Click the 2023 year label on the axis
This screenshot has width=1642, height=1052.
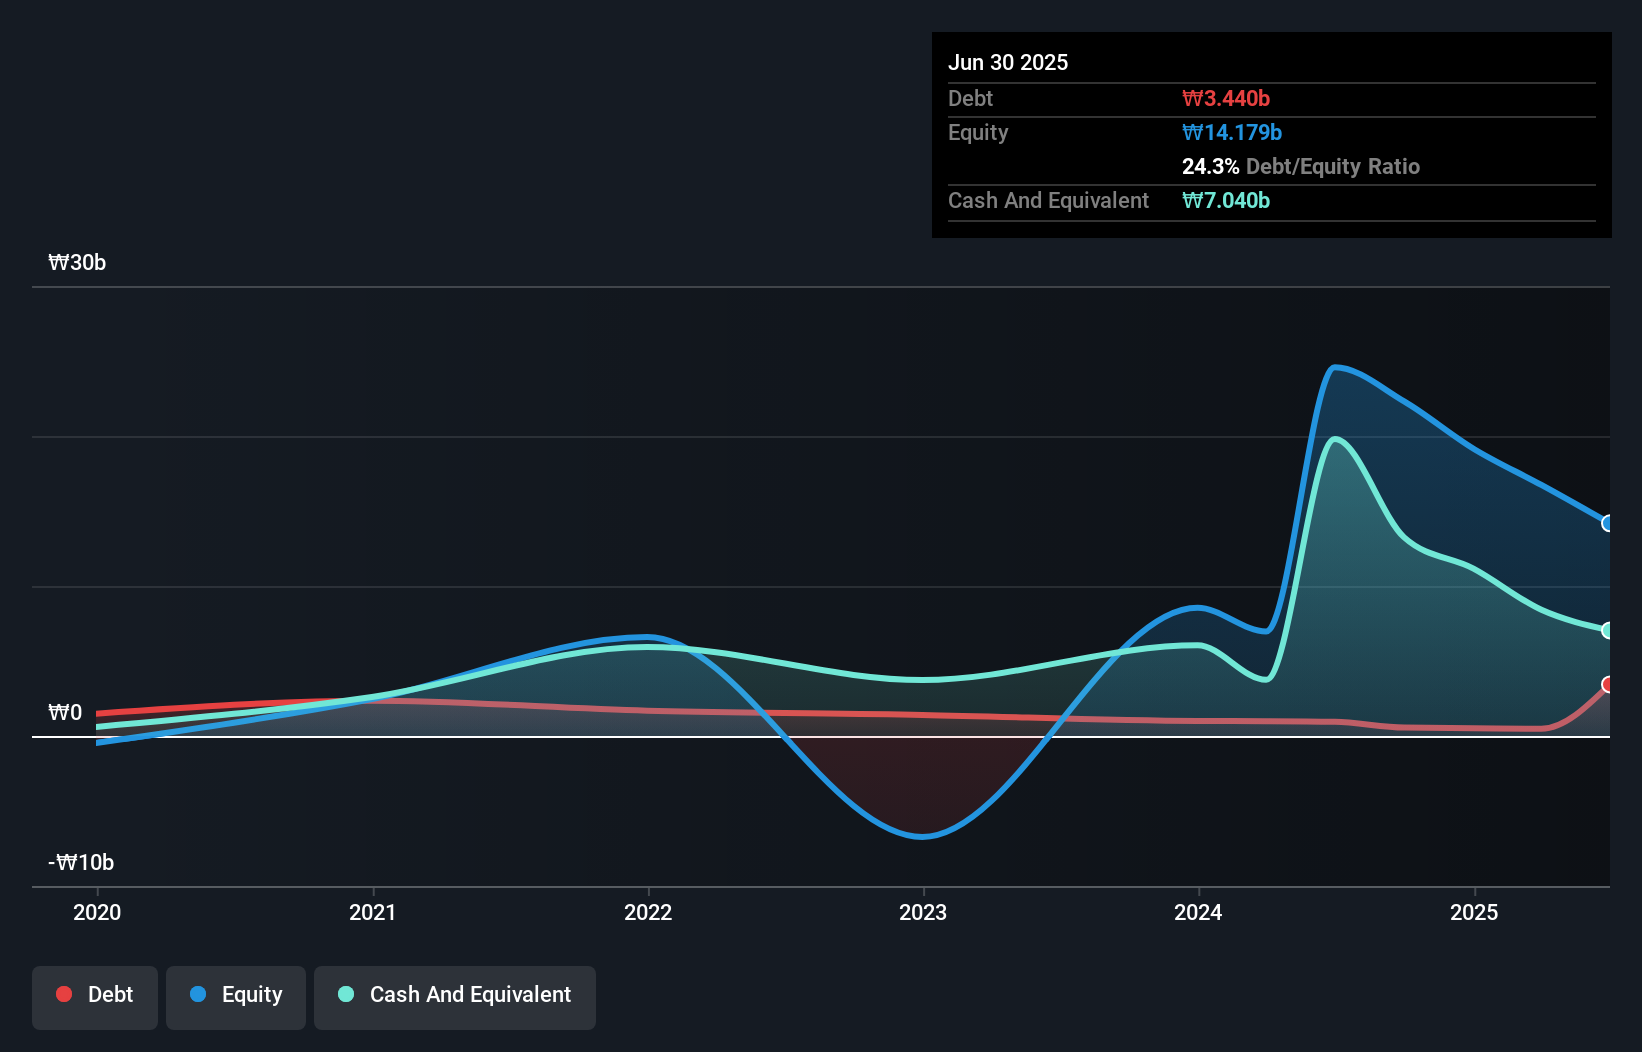(x=924, y=912)
